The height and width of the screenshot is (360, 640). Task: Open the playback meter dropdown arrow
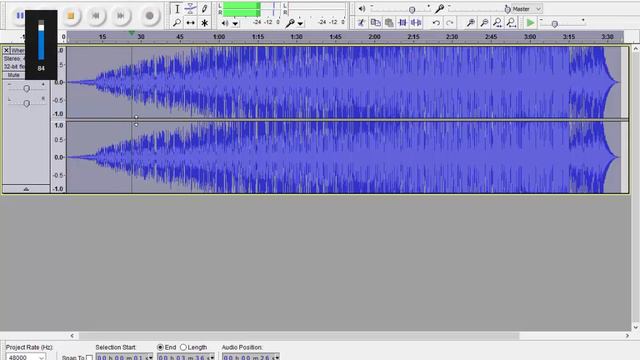(236, 24)
